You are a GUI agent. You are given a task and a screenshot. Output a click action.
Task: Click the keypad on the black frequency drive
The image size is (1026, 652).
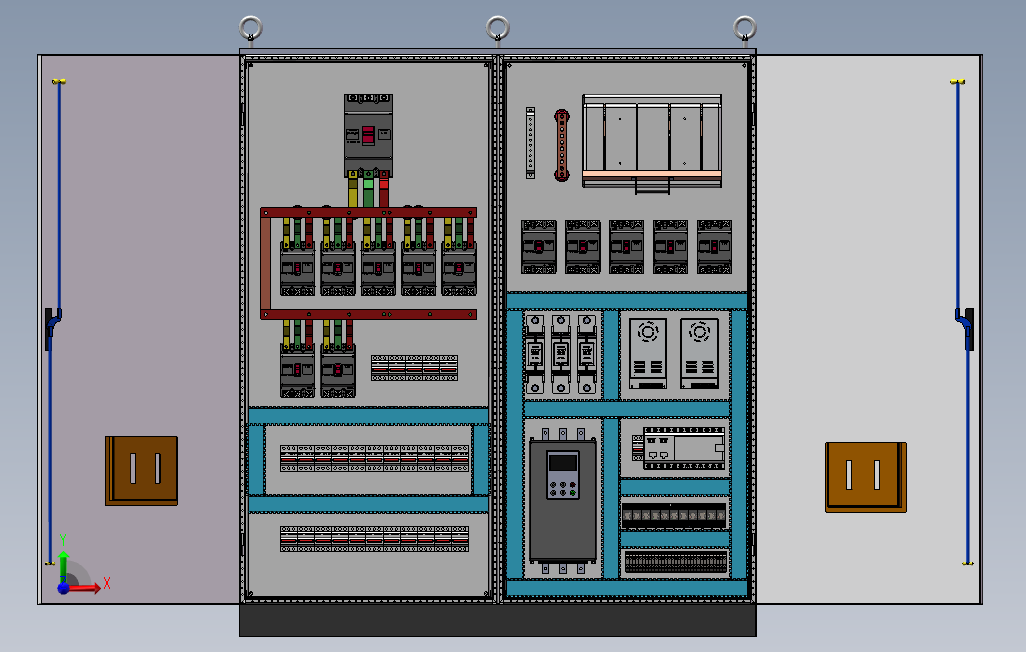pos(563,475)
